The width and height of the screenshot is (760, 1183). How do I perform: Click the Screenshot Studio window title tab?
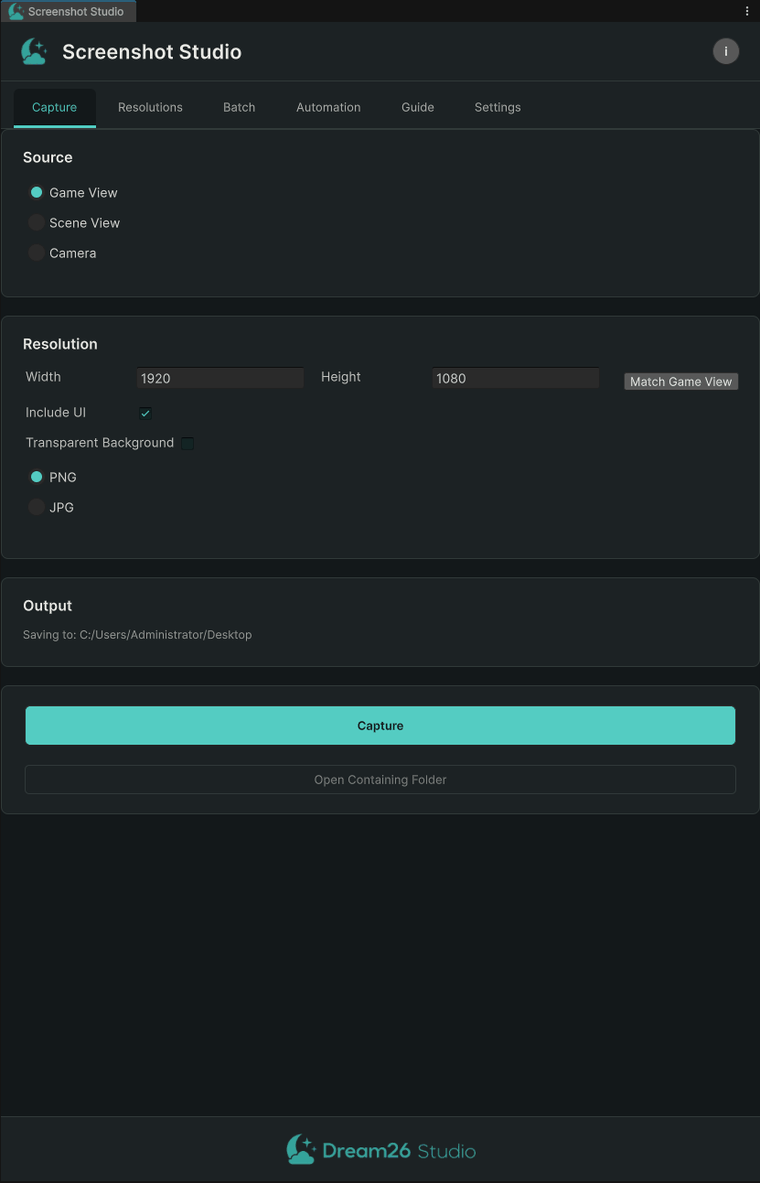68,11
